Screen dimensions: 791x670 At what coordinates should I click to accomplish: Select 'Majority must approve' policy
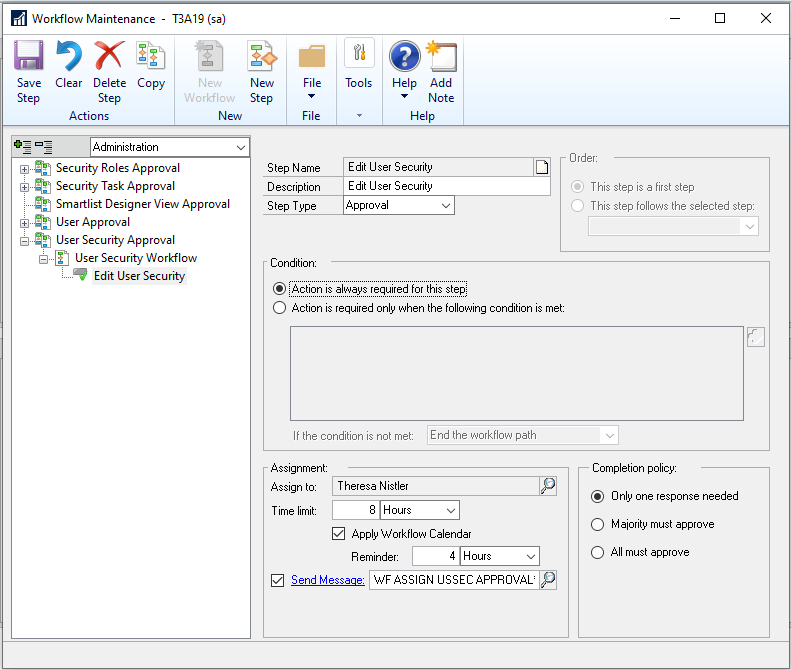tap(597, 524)
